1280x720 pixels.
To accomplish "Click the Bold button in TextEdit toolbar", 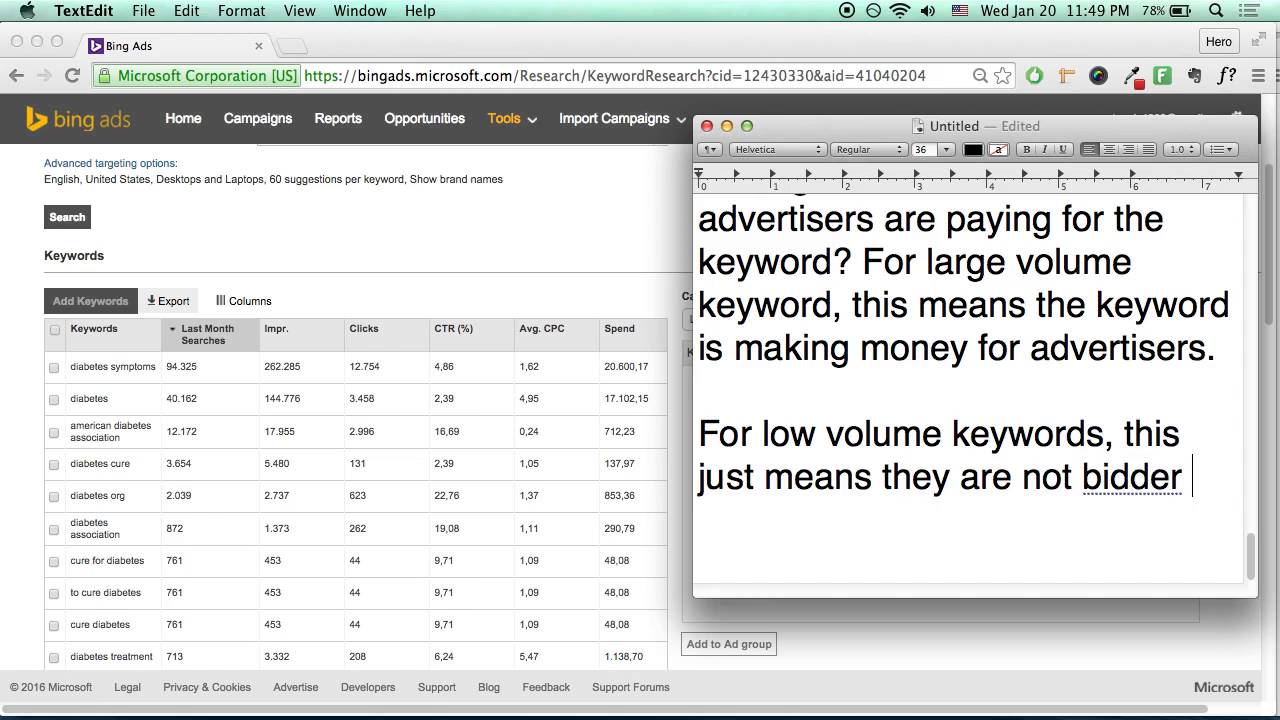I will tap(1026, 149).
